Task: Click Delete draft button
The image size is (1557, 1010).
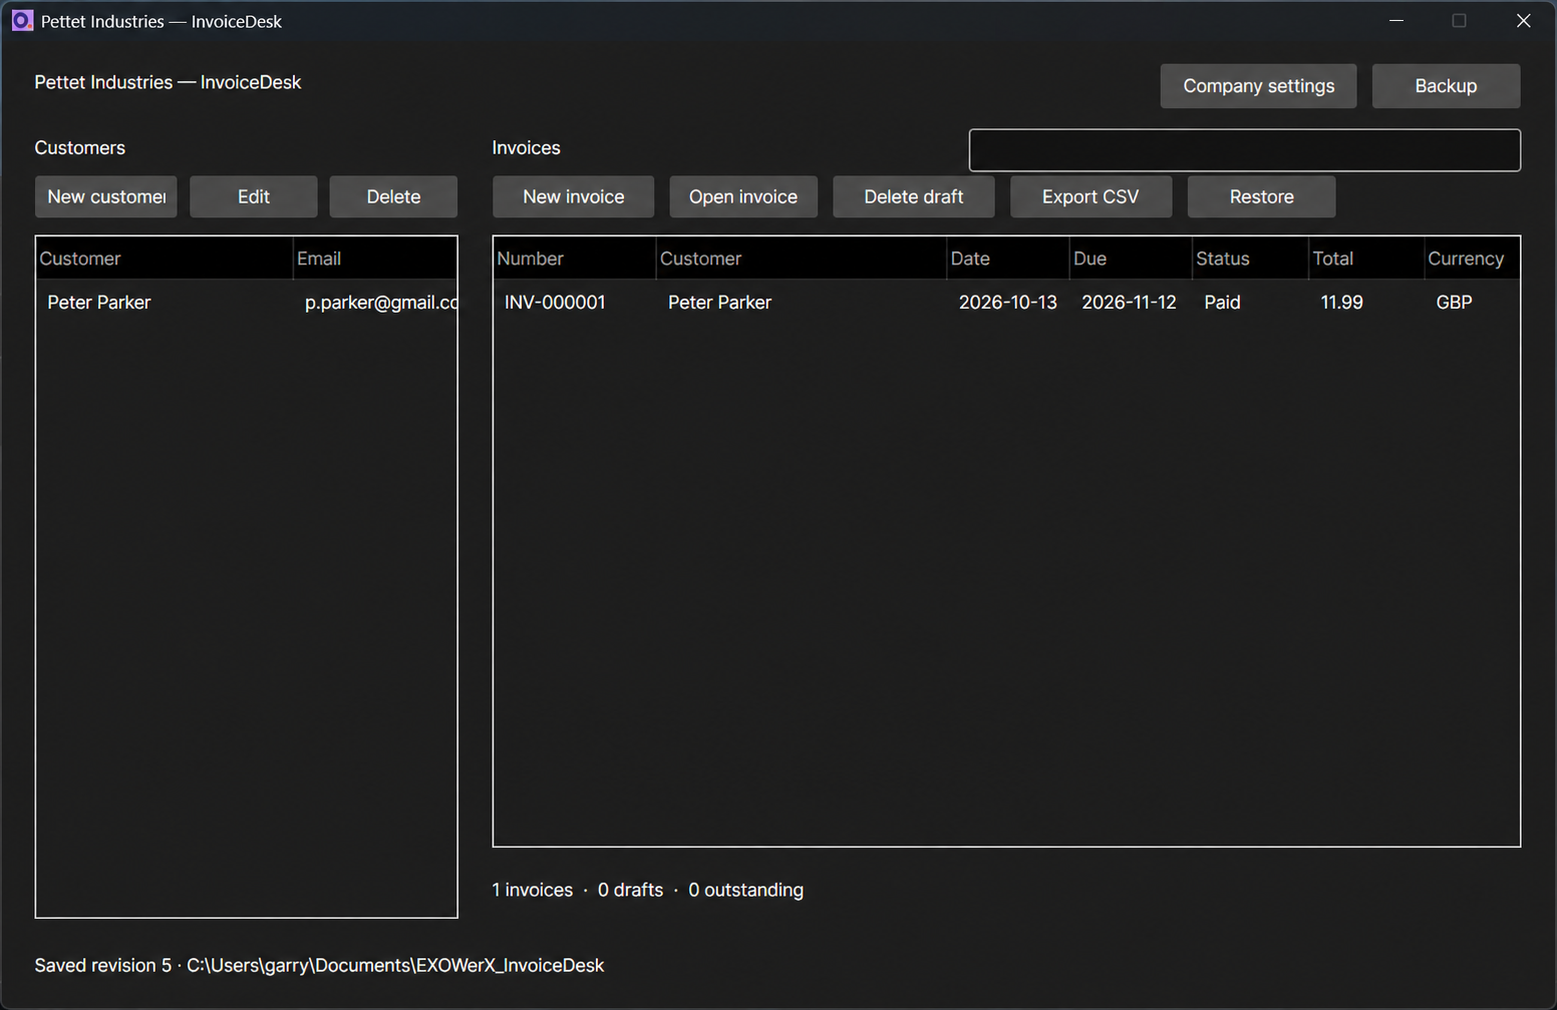Action: click(x=914, y=197)
